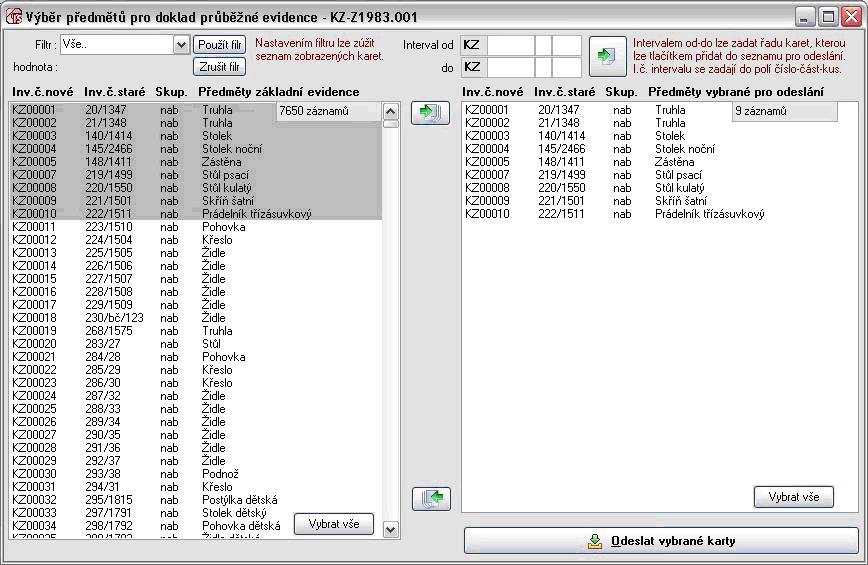Screen dimensions: 868x565
Task: Move selected items to the send list
Action: tap(430, 113)
